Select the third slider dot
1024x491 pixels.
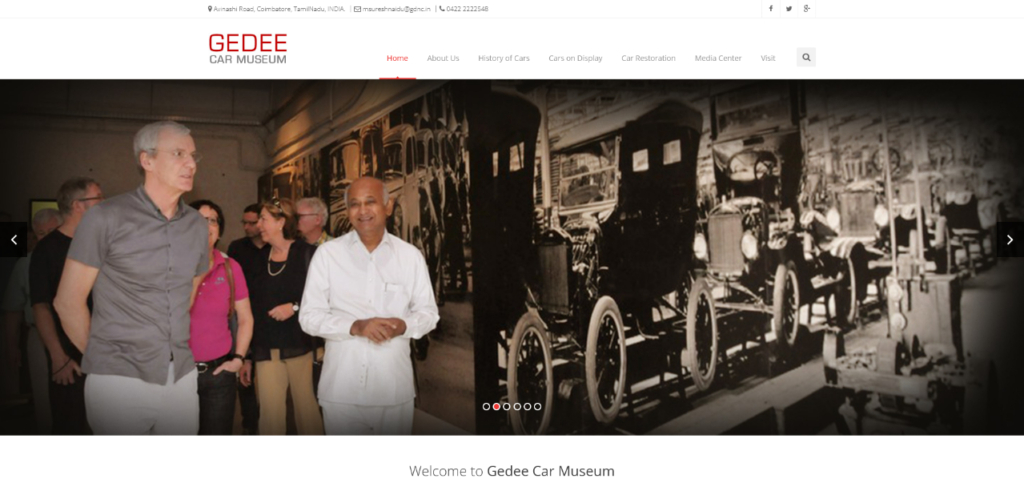507,406
